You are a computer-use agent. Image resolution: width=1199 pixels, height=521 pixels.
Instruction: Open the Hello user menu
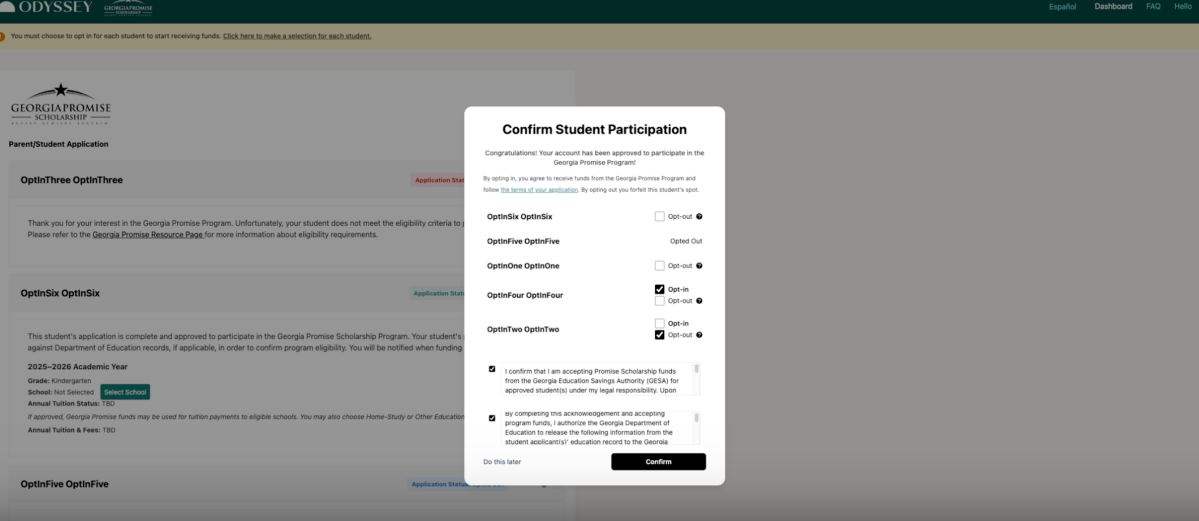tap(1183, 6)
